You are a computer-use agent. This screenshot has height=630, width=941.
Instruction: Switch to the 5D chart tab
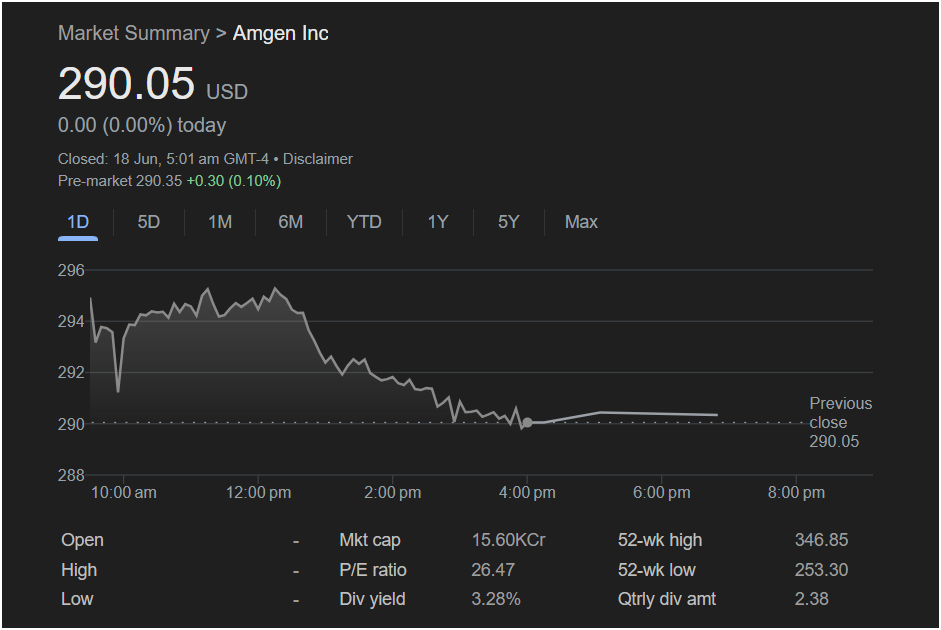[x=148, y=223]
